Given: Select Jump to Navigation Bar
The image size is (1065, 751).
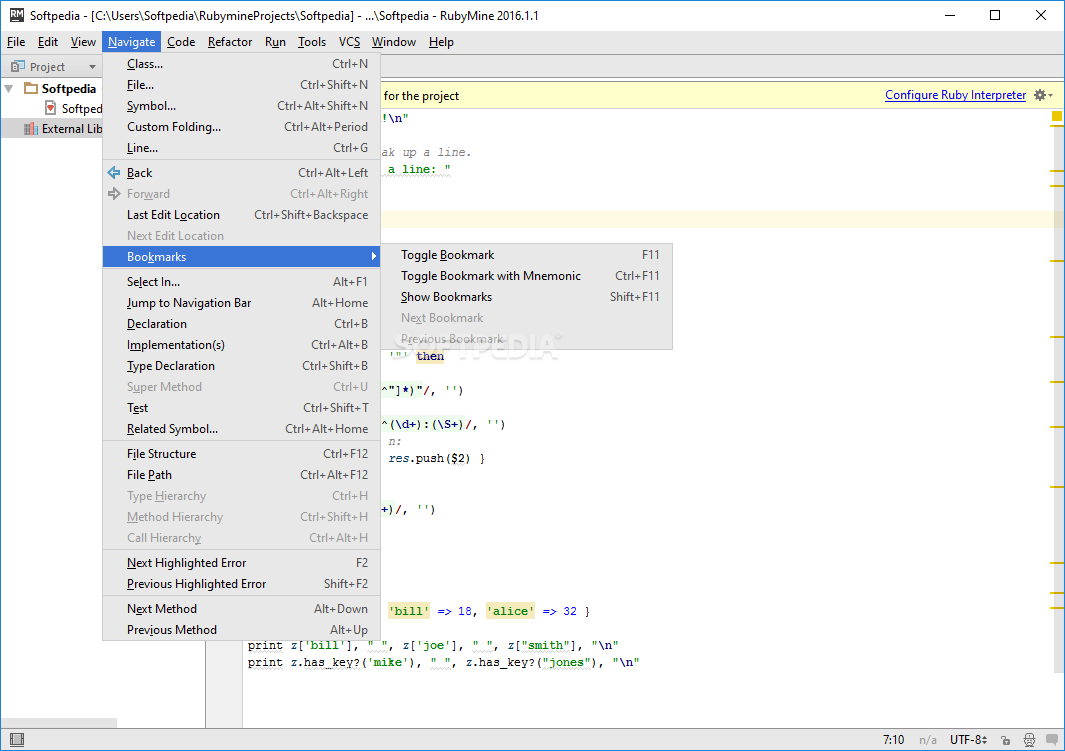Looking at the screenshot, I should [x=241, y=303].
